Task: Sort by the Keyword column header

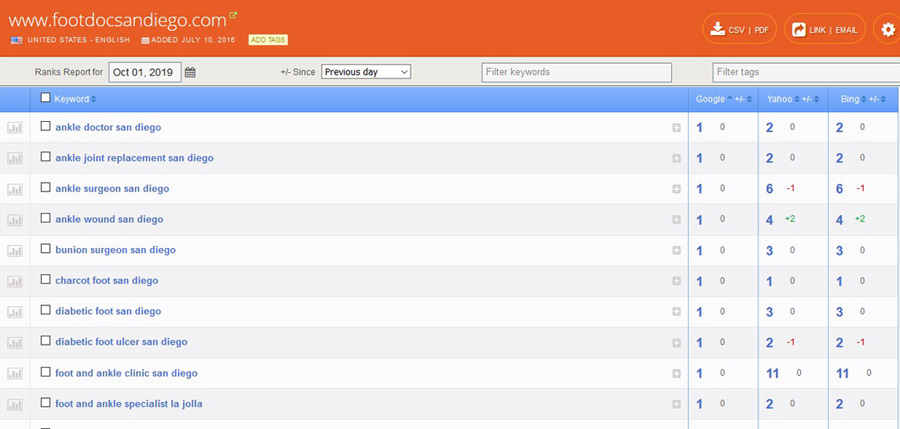Action: (x=72, y=99)
